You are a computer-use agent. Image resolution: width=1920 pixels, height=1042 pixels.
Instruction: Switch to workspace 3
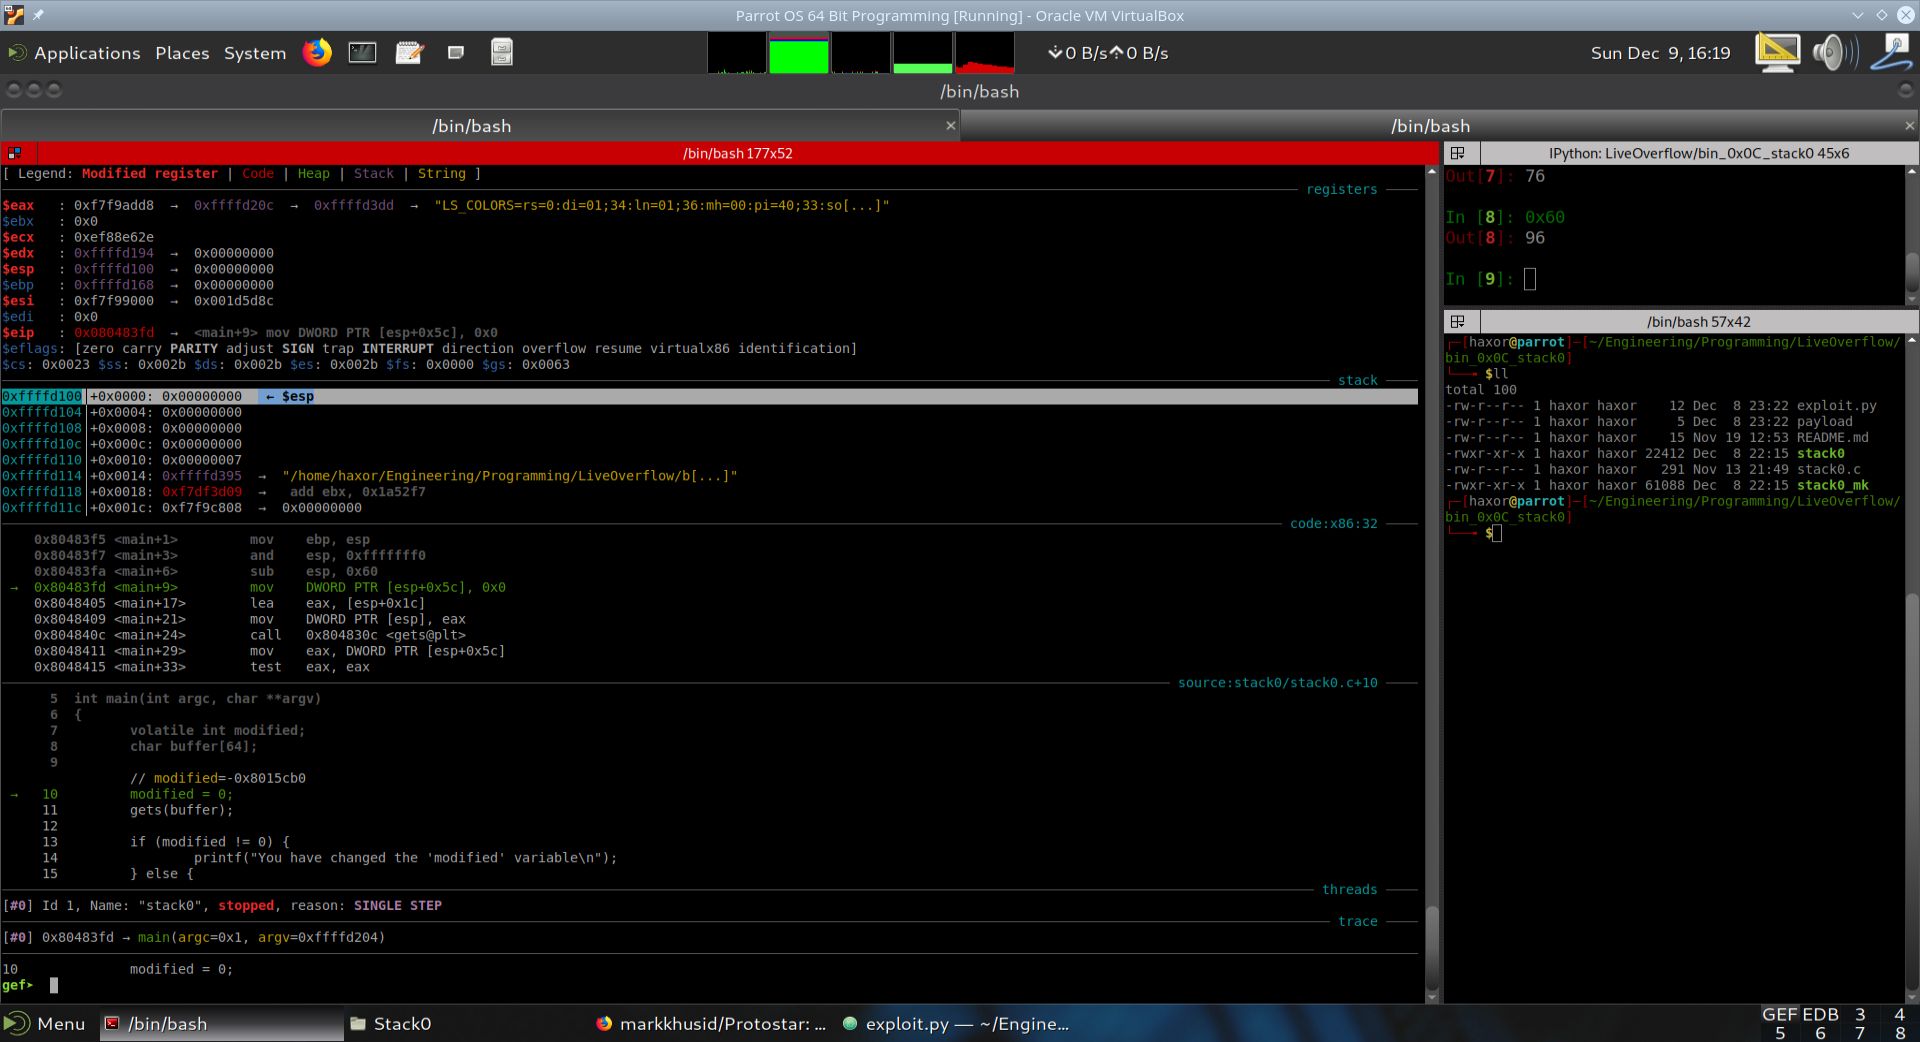coord(1860,1014)
